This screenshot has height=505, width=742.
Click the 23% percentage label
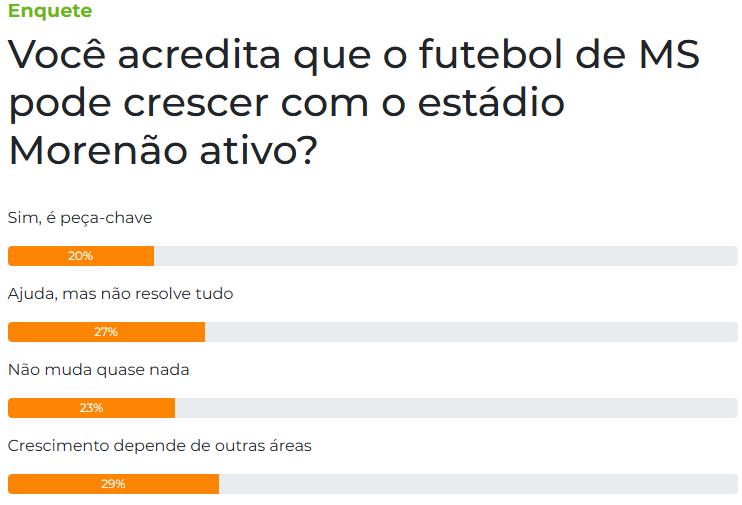[91, 408]
